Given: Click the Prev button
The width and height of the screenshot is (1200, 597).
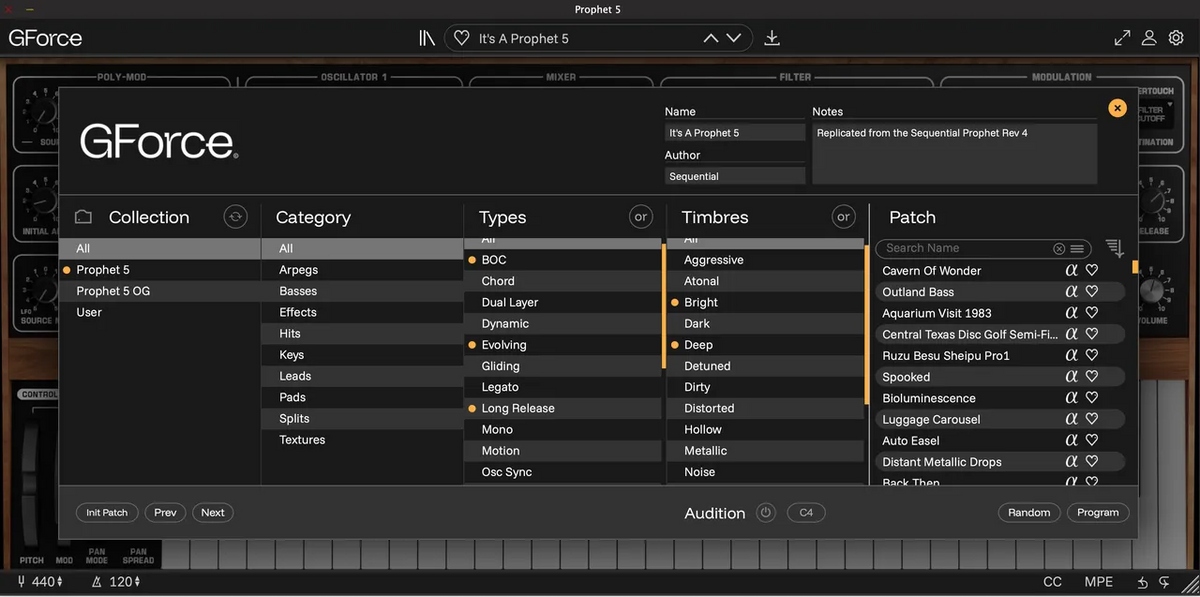Looking at the screenshot, I should (165, 512).
